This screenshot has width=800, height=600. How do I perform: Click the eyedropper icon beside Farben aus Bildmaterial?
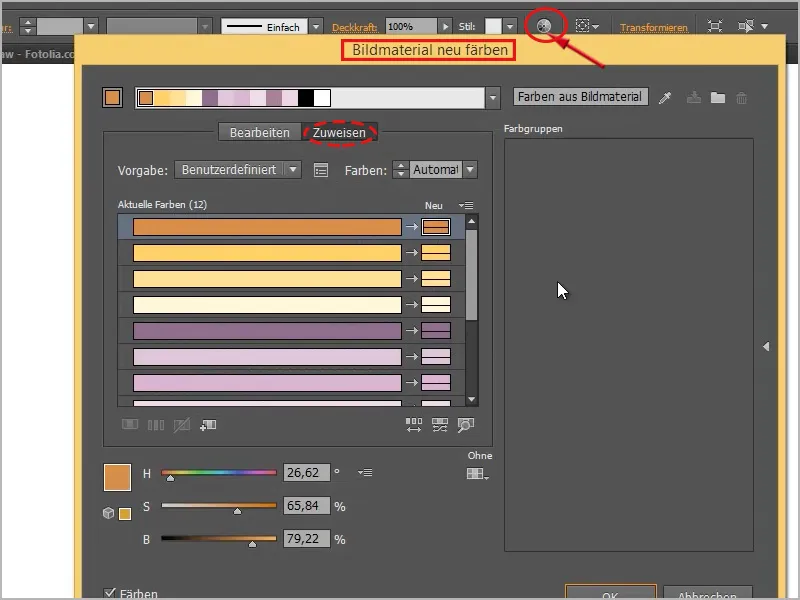665,97
